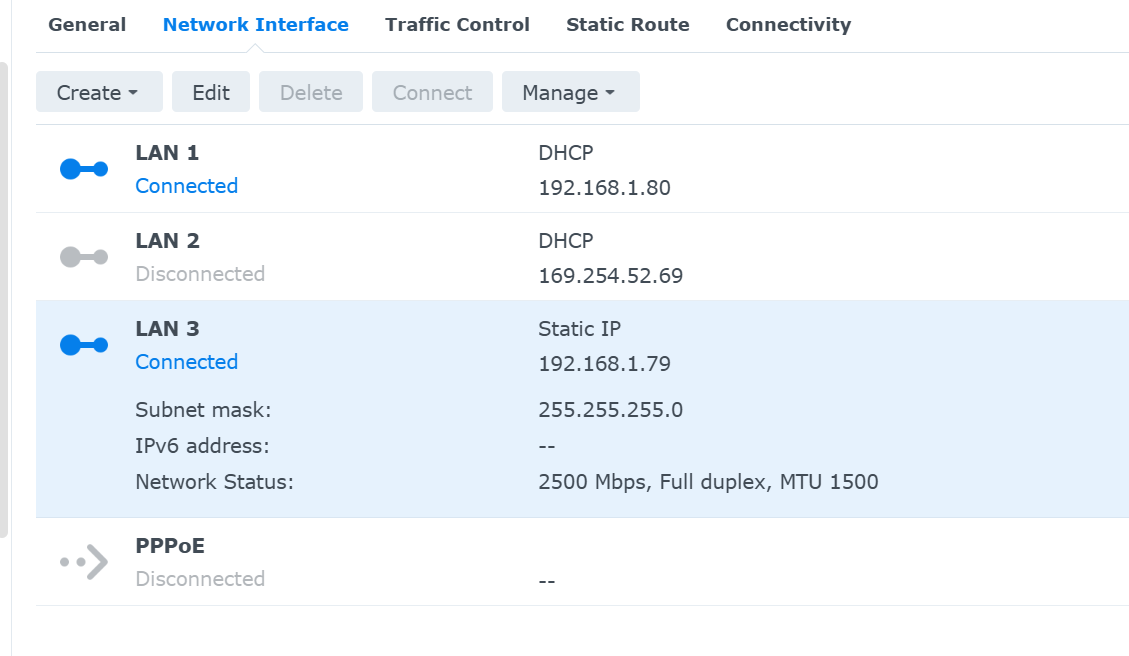This screenshot has width=1129, height=656.
Task: Click the PPPoE connection icon
Action: pyautogui.click(x=84, y=562)
